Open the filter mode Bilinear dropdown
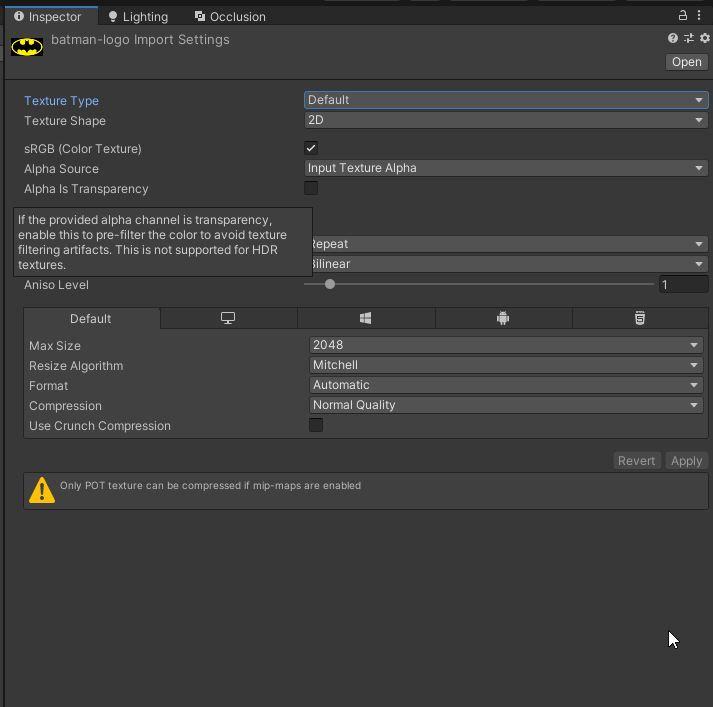Screen dimensions: 713x707 click(509, 264)
